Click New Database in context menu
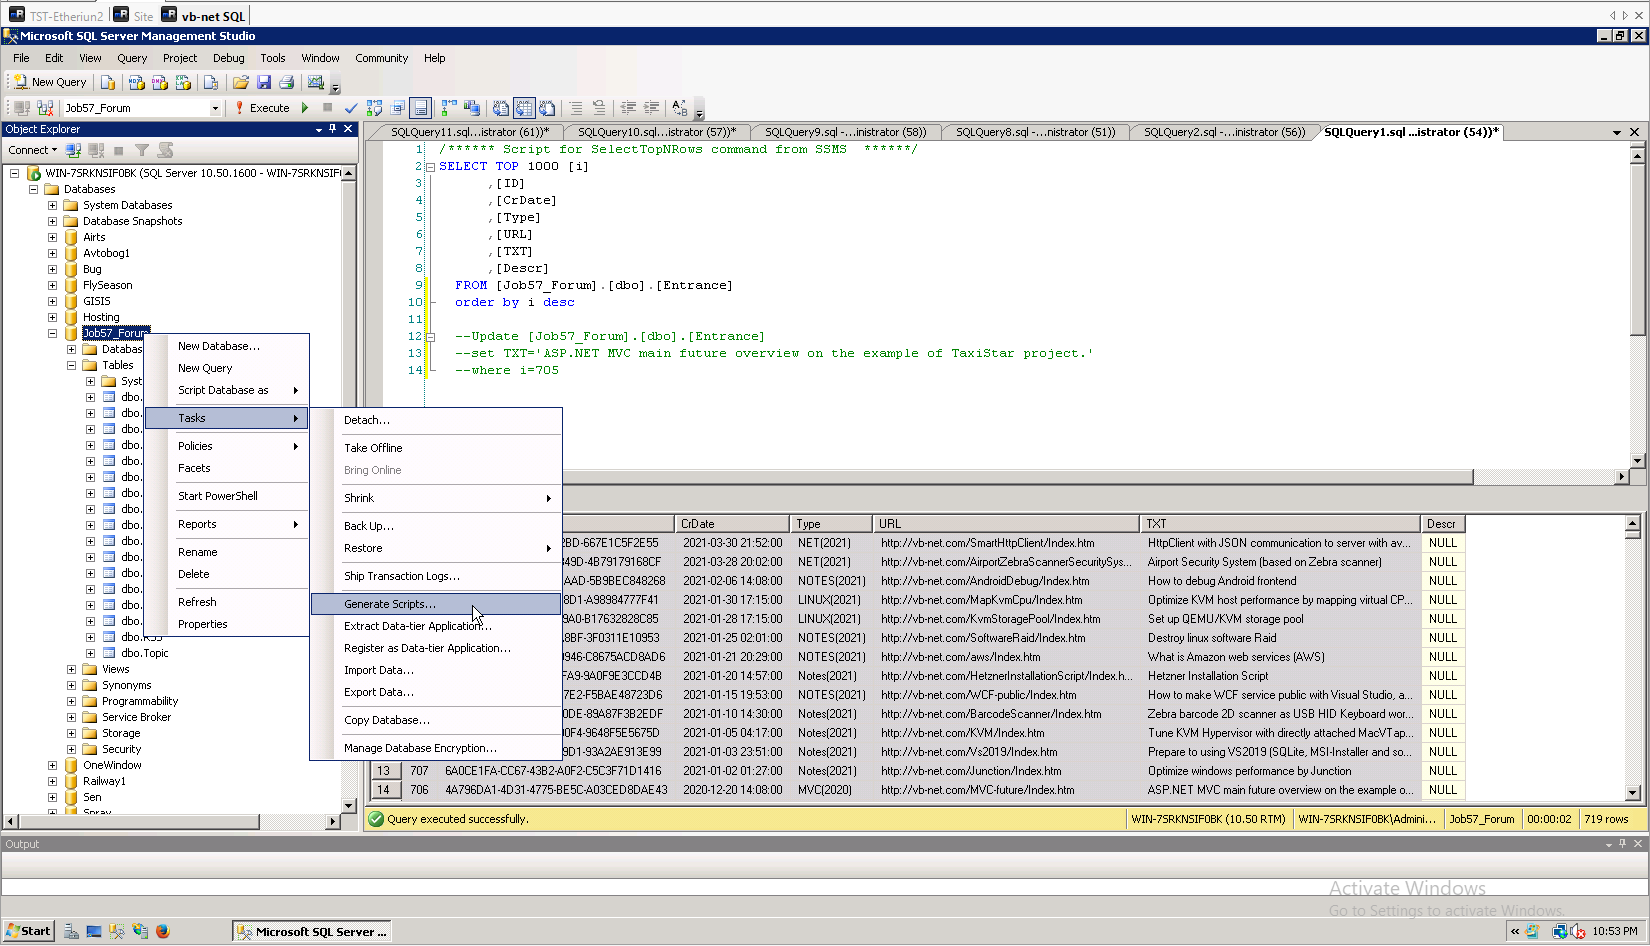The width and height of the screenshot is (1650, 946). [x=227, y=346]
